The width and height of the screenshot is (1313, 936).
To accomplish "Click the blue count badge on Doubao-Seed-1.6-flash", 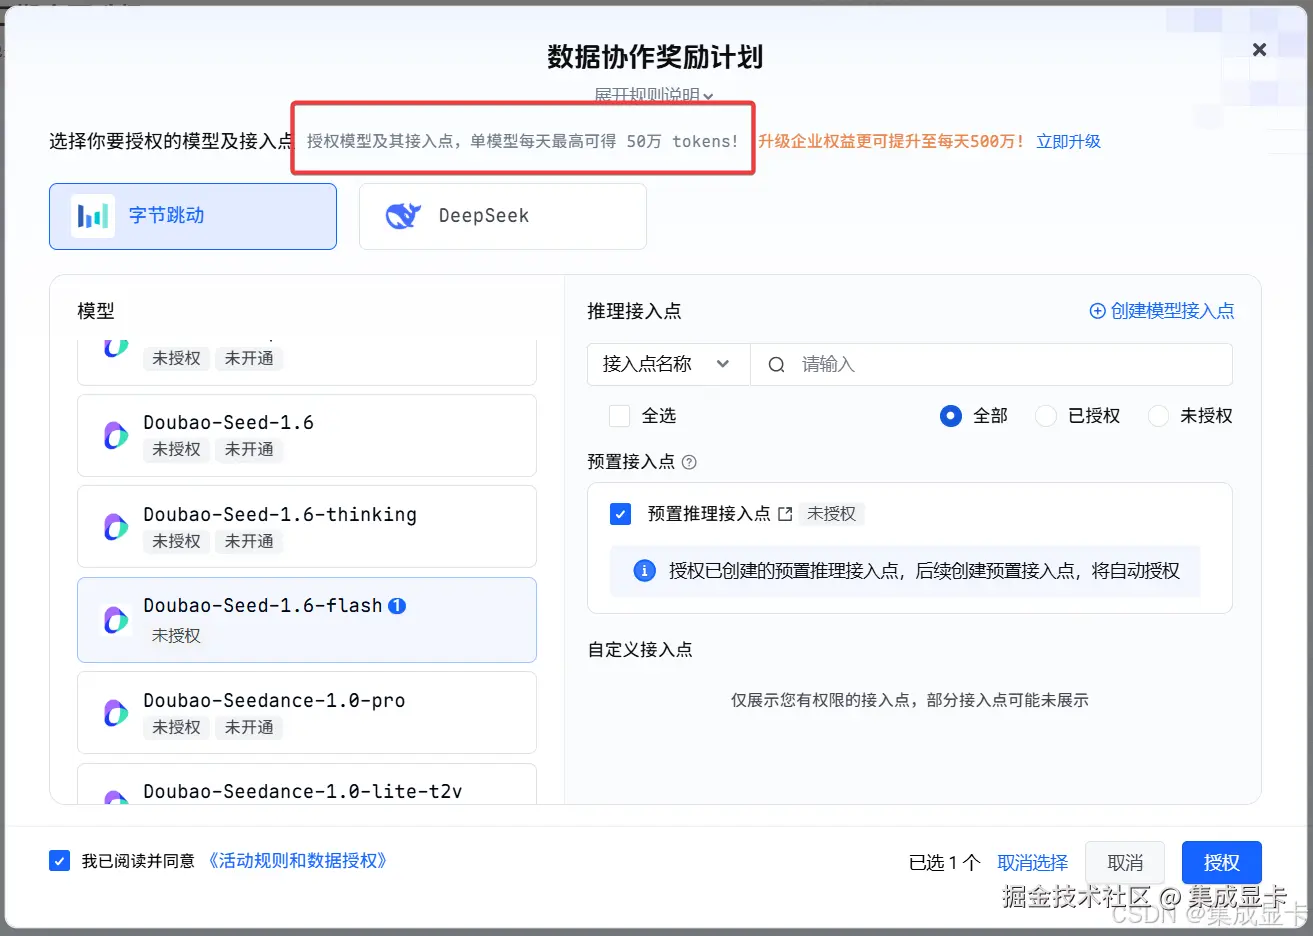I will pyautogui.click(x=397, y=606).
